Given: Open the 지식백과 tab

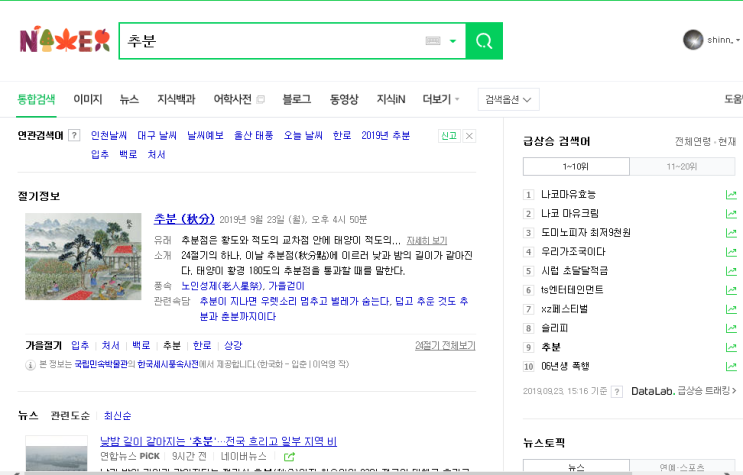Looking at the screenshot, I should point(176,99).
